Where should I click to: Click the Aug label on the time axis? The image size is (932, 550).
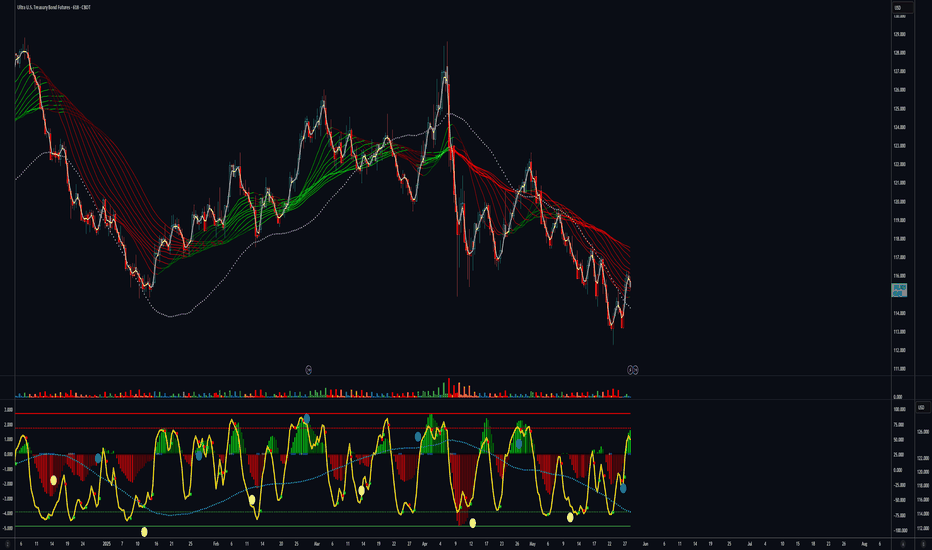864,543
